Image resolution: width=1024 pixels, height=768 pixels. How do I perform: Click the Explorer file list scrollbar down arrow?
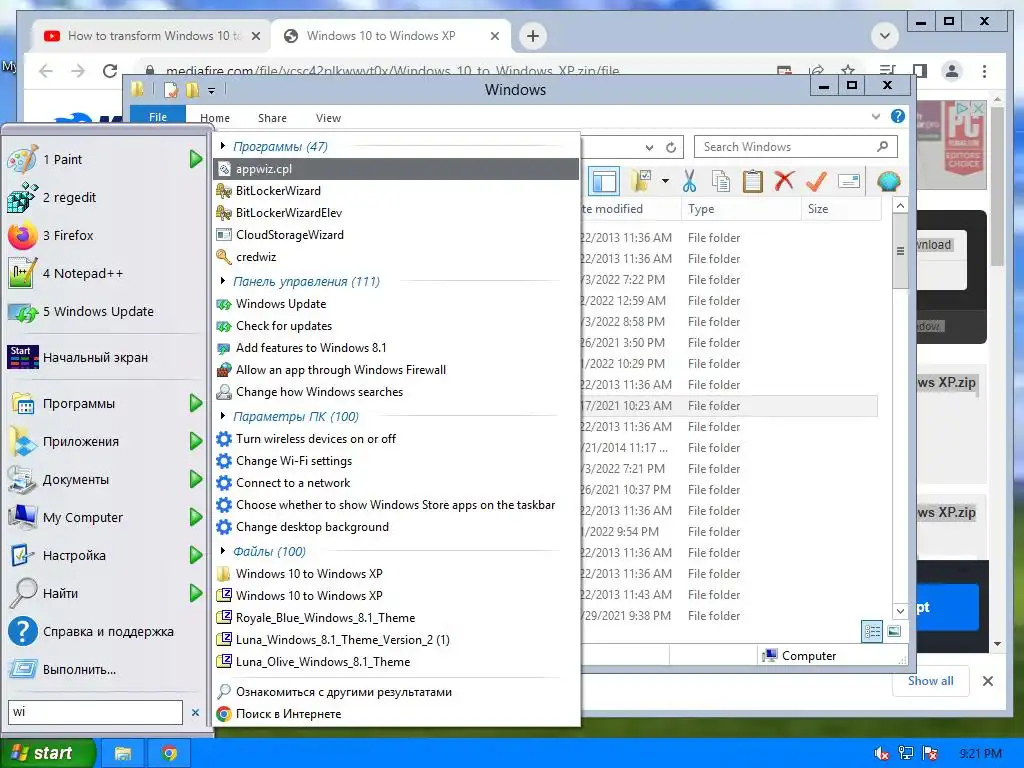point(900,611)
